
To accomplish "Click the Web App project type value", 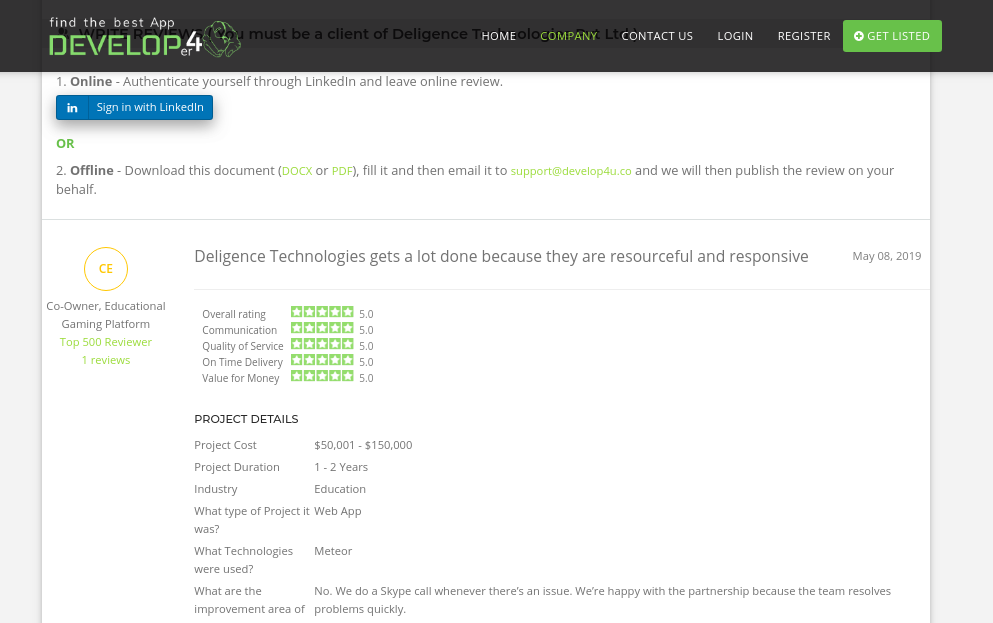I will pyautogui.click(x=338, y=512).
